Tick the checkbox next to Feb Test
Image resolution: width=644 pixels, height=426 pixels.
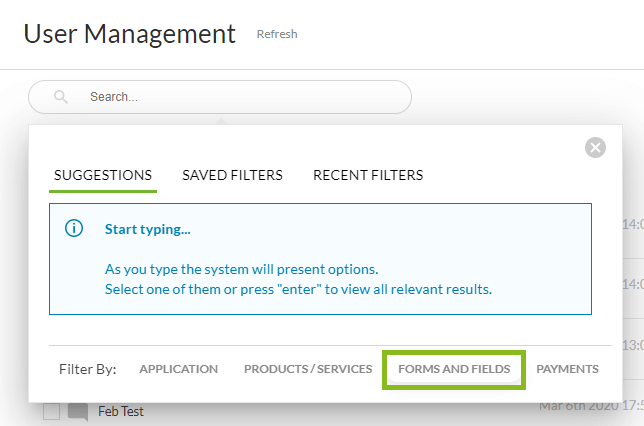tap(52, 411)
